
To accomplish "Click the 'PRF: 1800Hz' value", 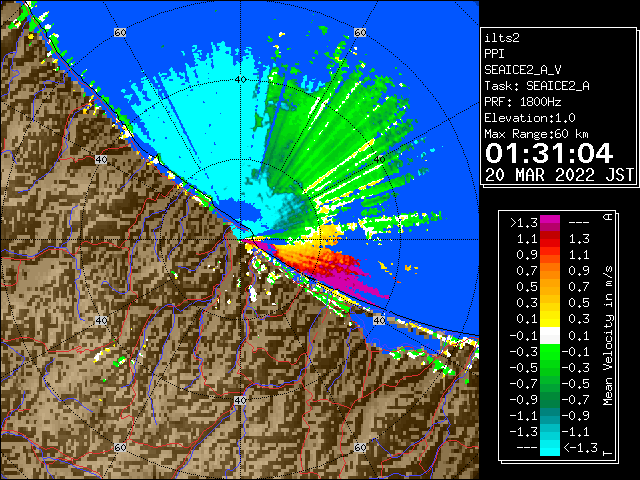I will (523, 102).
